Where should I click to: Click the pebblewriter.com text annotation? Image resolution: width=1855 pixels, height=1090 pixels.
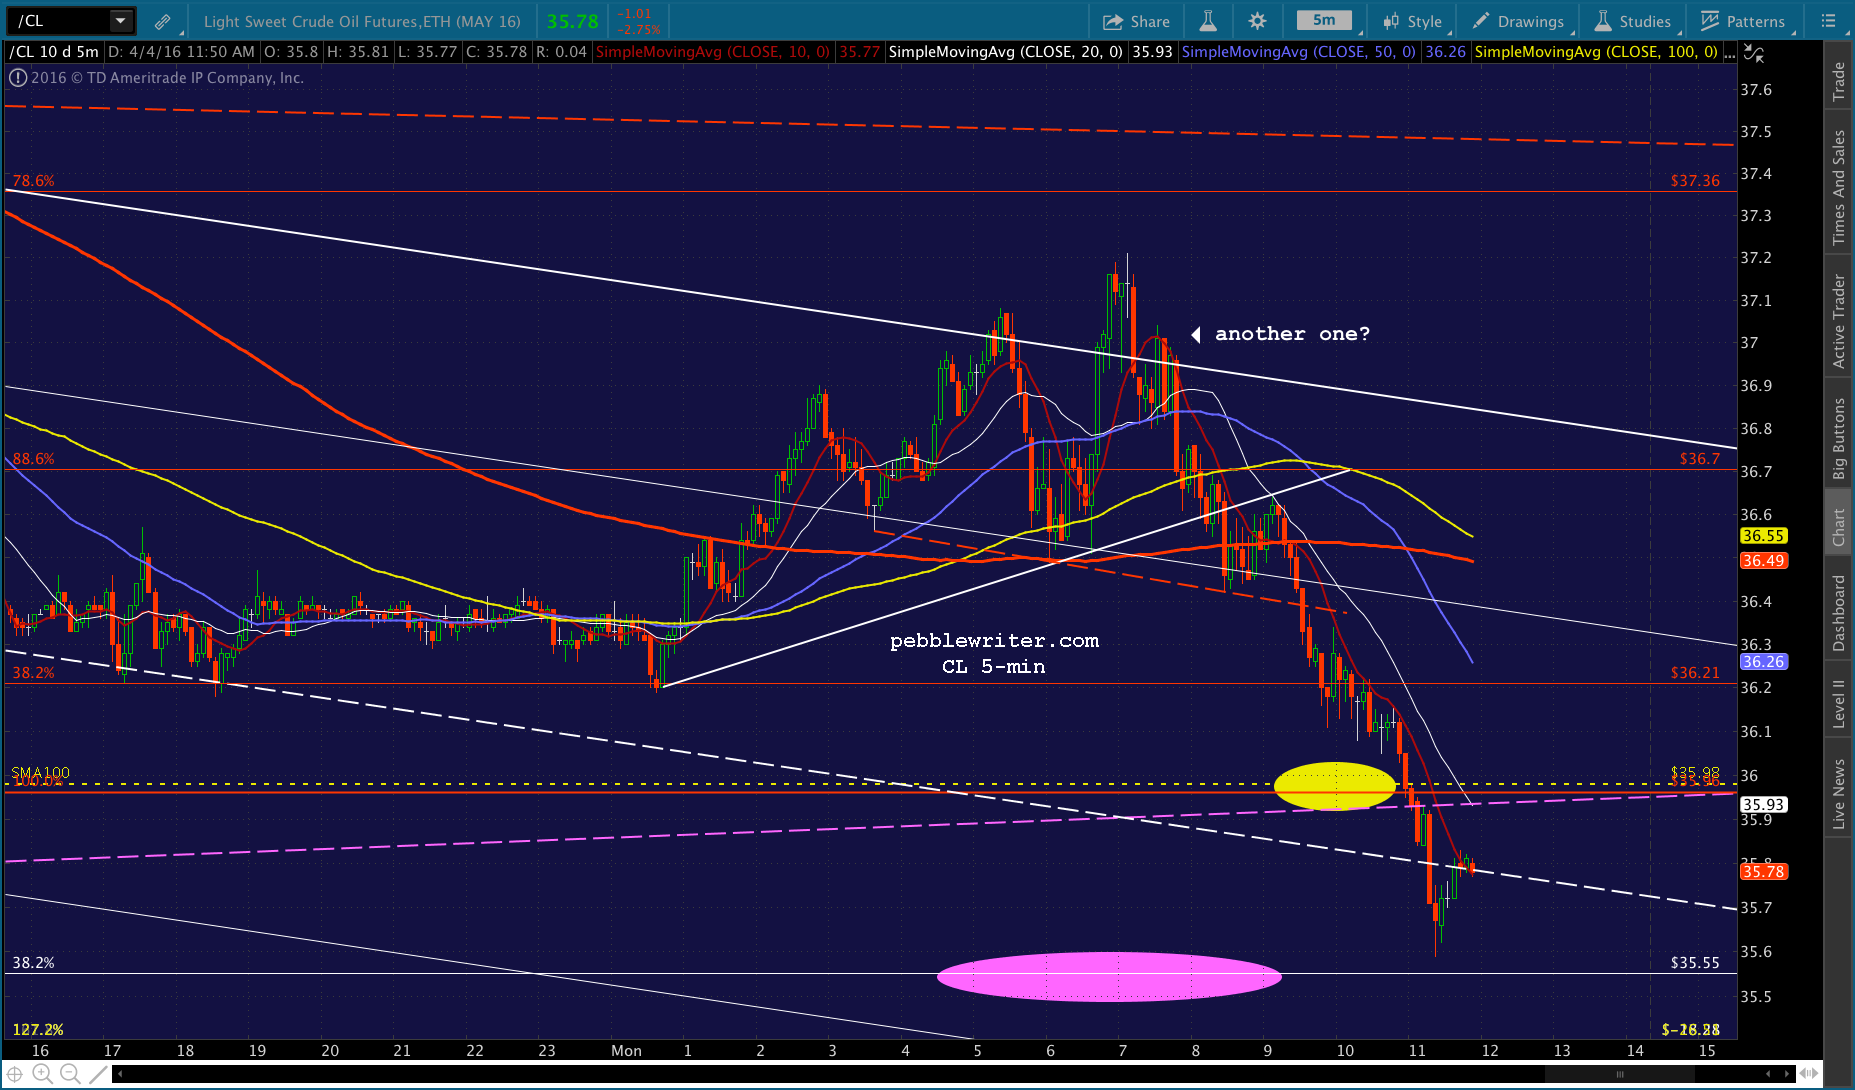click(994, 641)
